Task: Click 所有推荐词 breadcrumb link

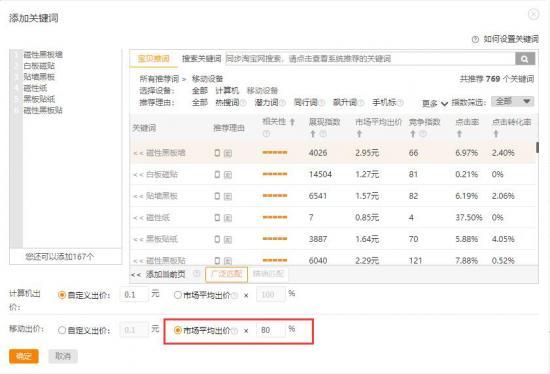Action: (x=159, y=79)
